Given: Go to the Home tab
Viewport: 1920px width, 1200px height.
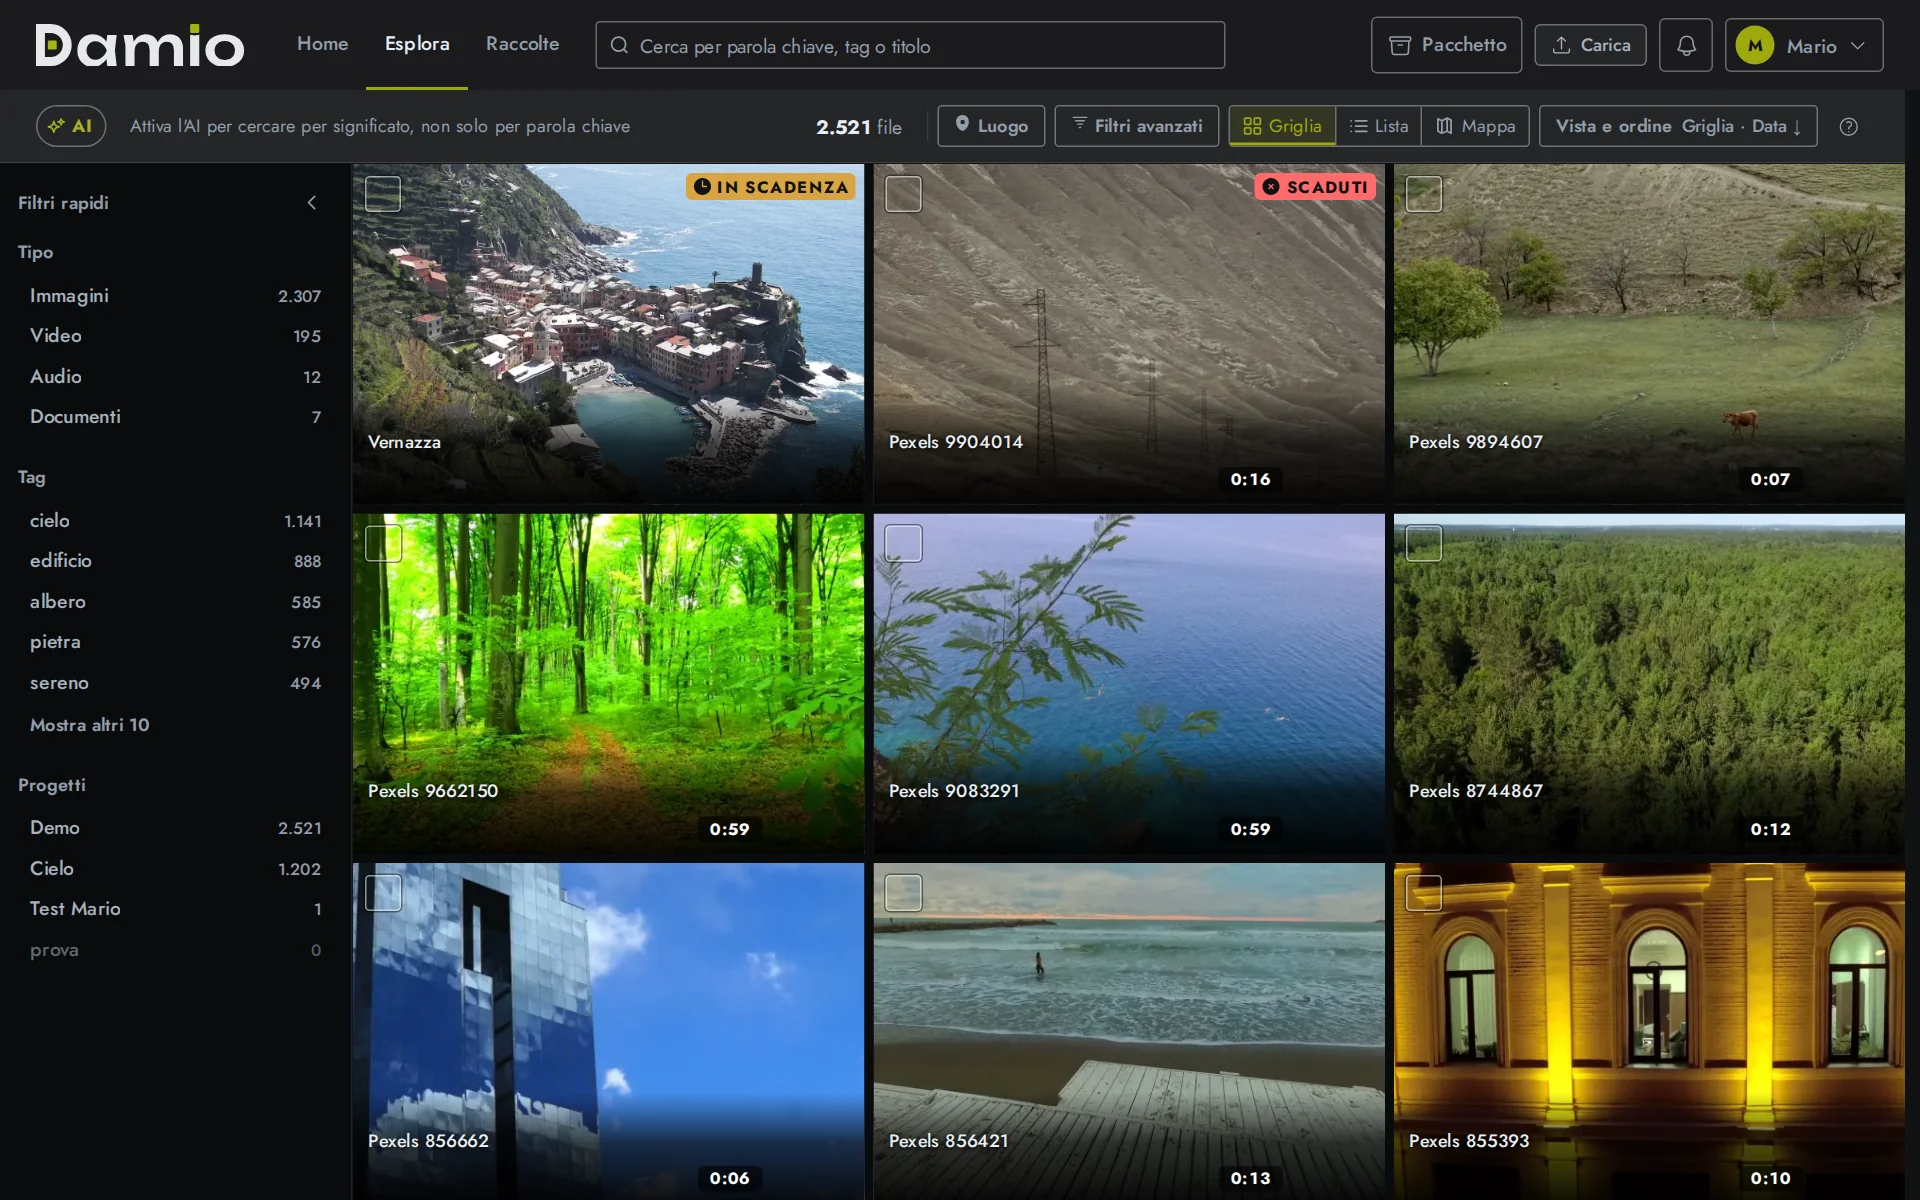Looking at the screenshot, I should [322, 44].
